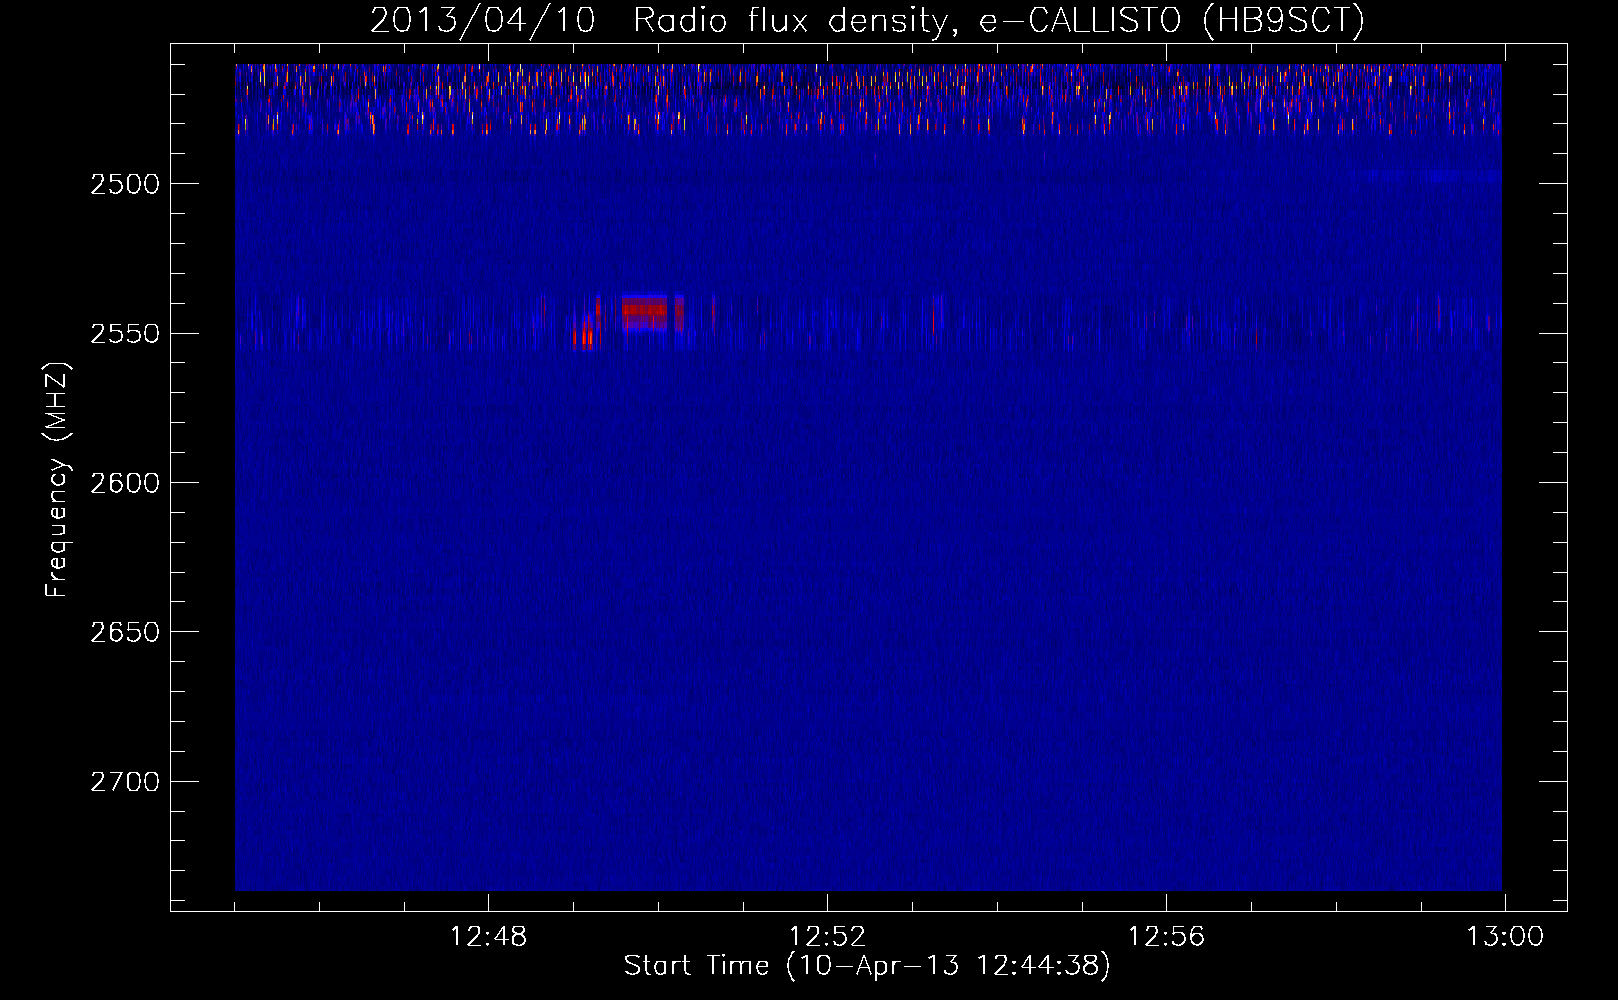Click the 2500 frequency tick label

pos(124,184)
